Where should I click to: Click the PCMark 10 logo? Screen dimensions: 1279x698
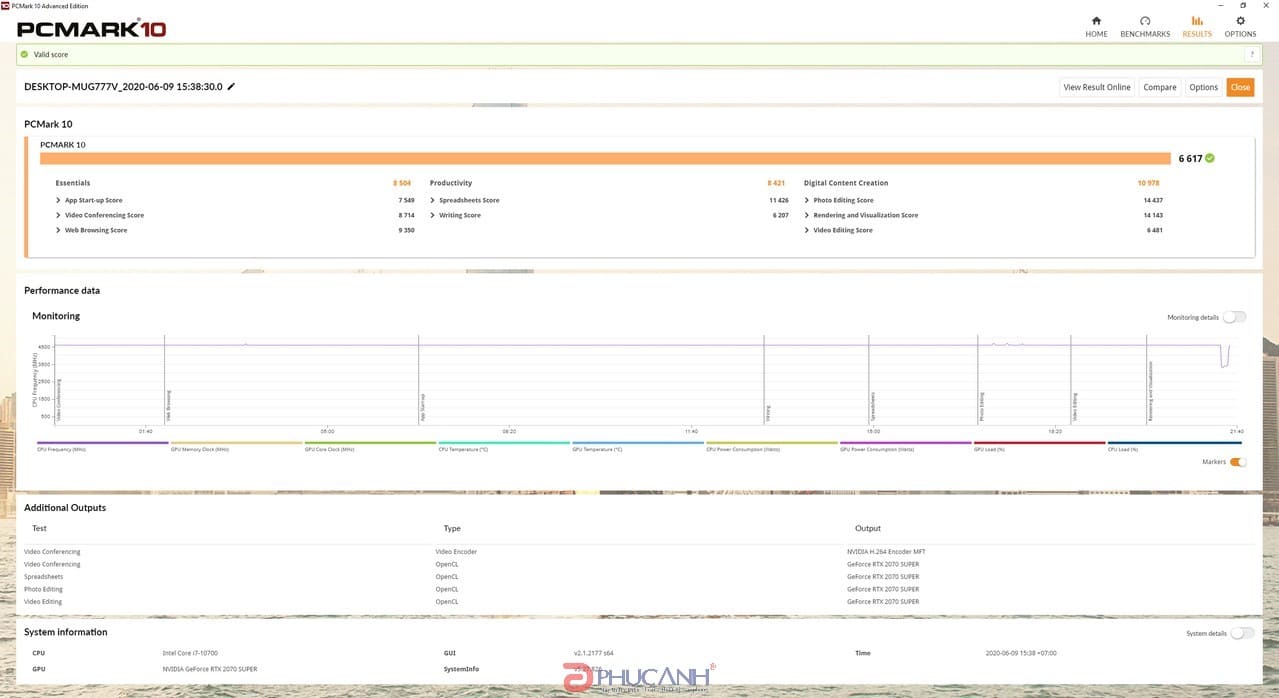click(91, 28)
